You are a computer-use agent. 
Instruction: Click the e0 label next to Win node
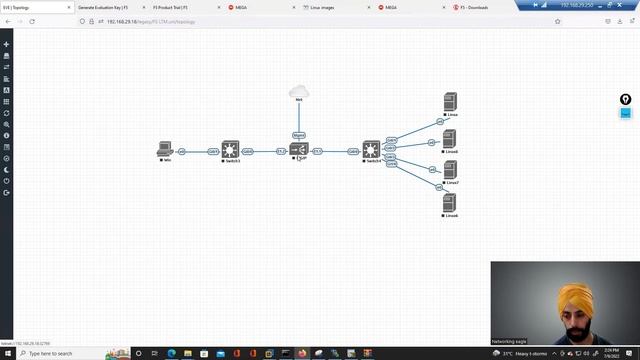coord(182,151)
